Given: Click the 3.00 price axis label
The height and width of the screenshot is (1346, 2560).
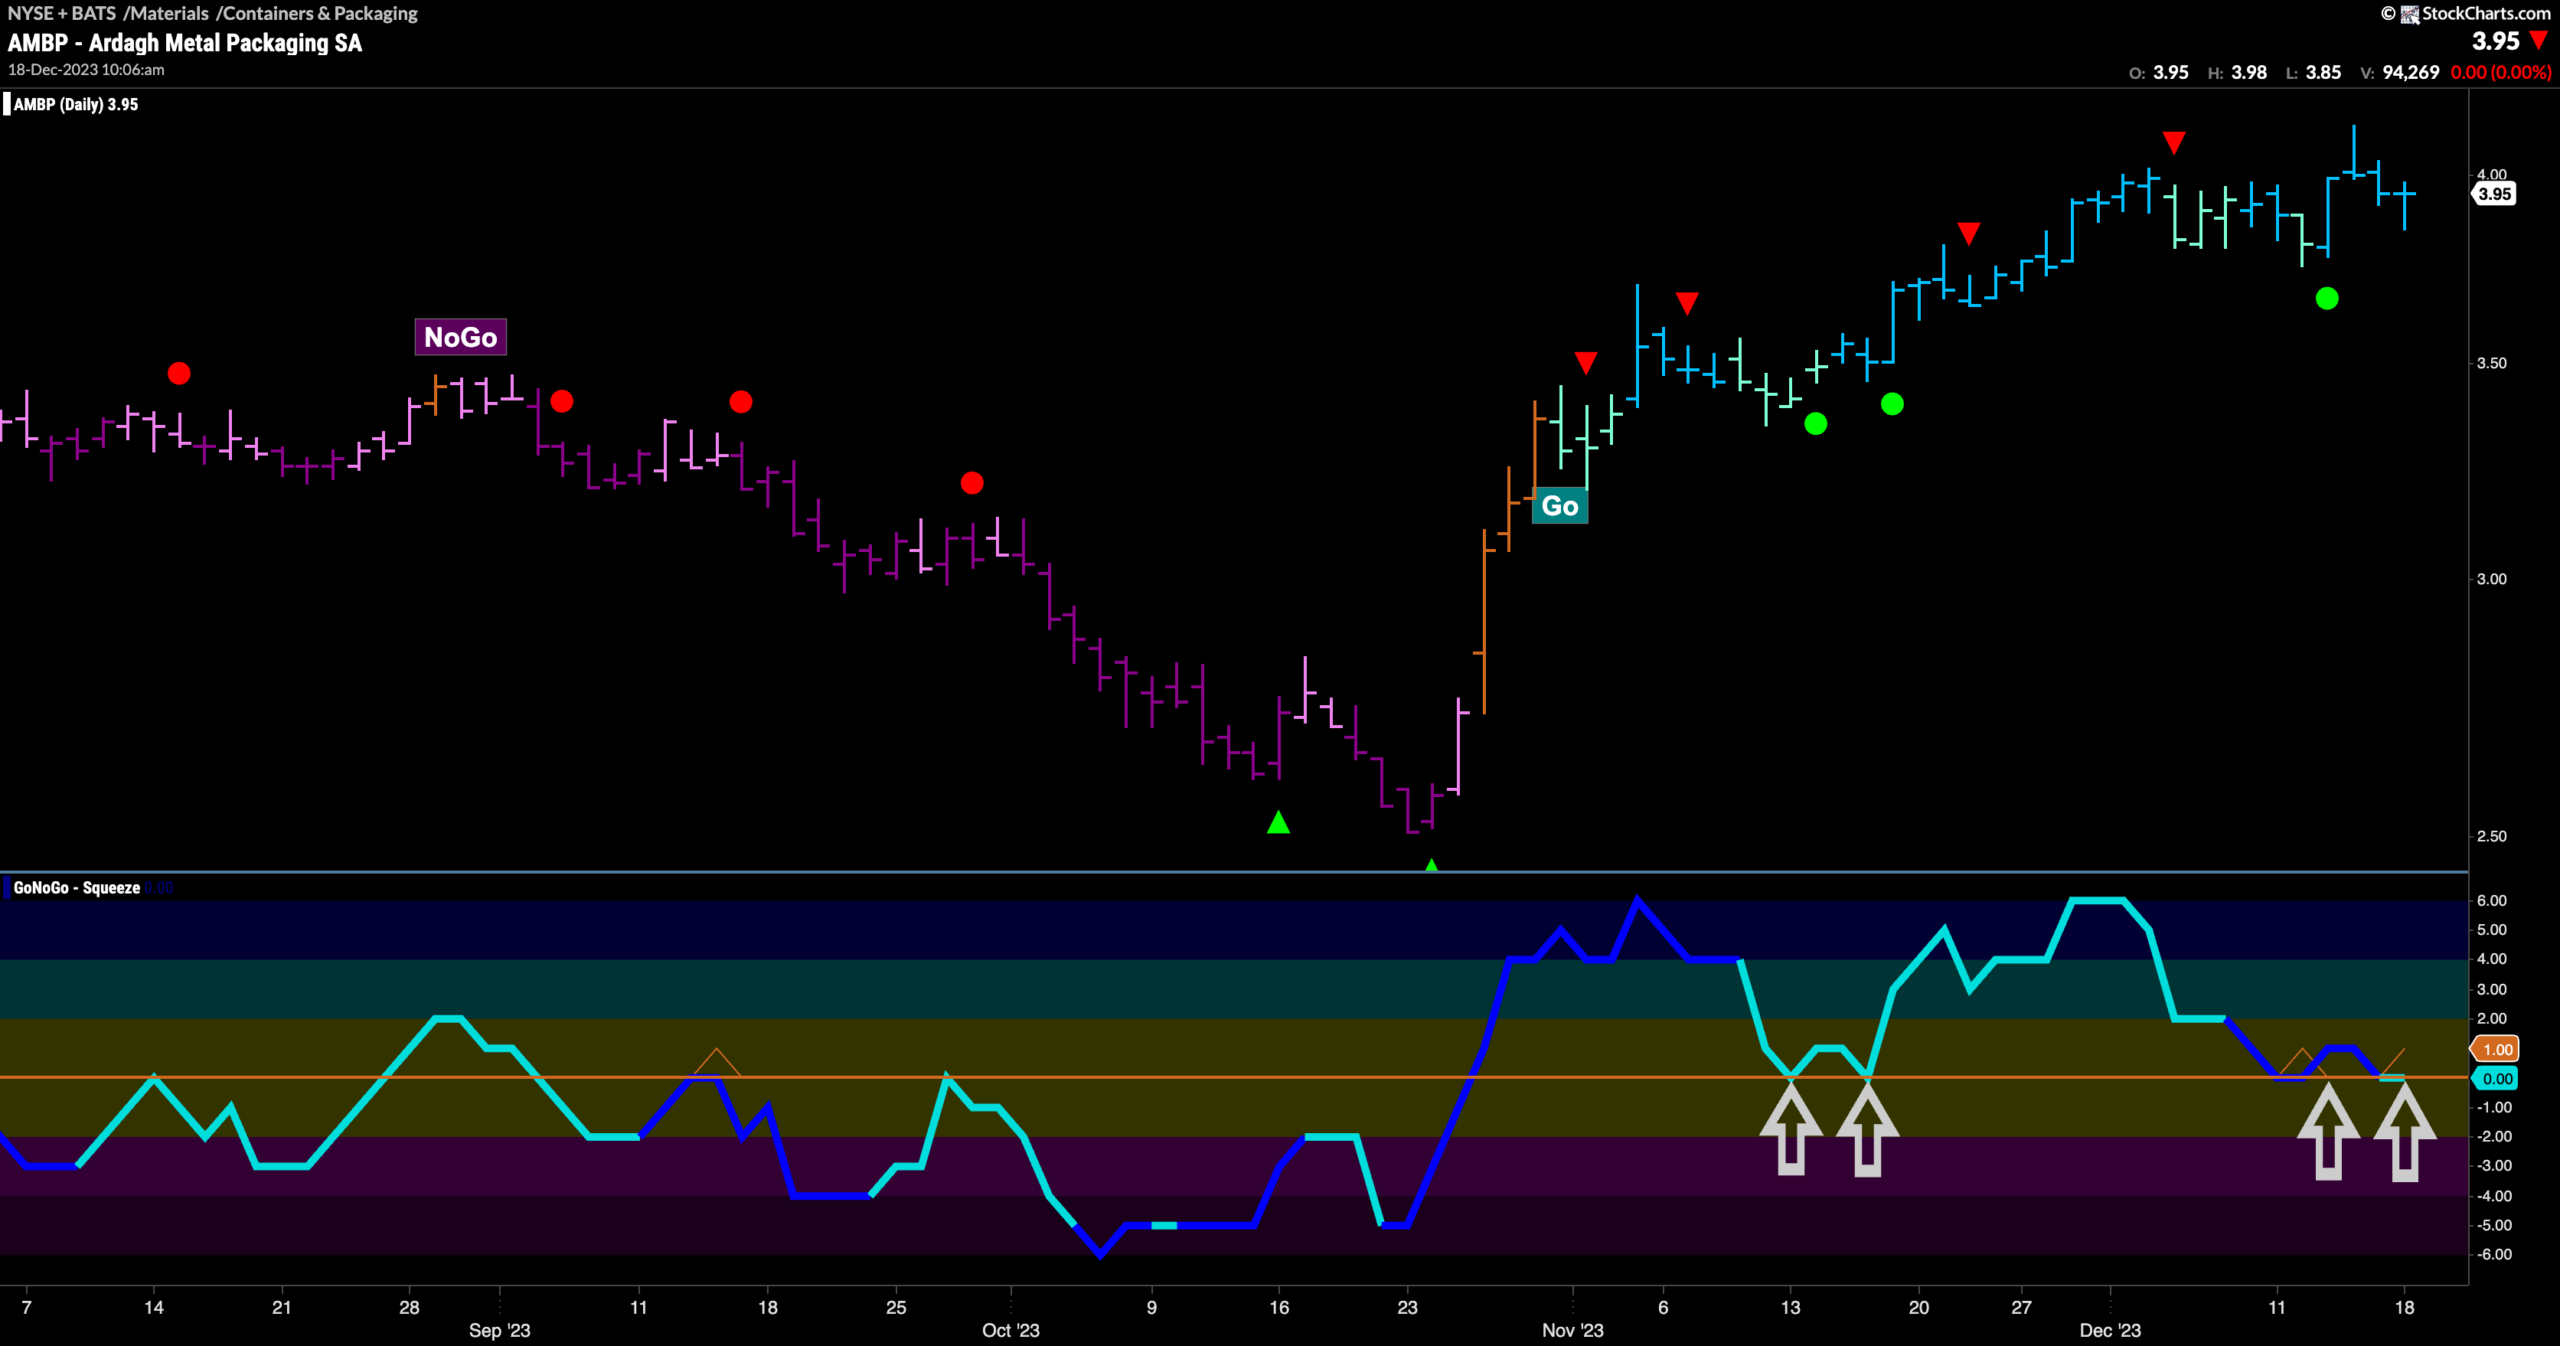Looking at the screenshot, I should pyautogui.click(x=2492, y=579).
